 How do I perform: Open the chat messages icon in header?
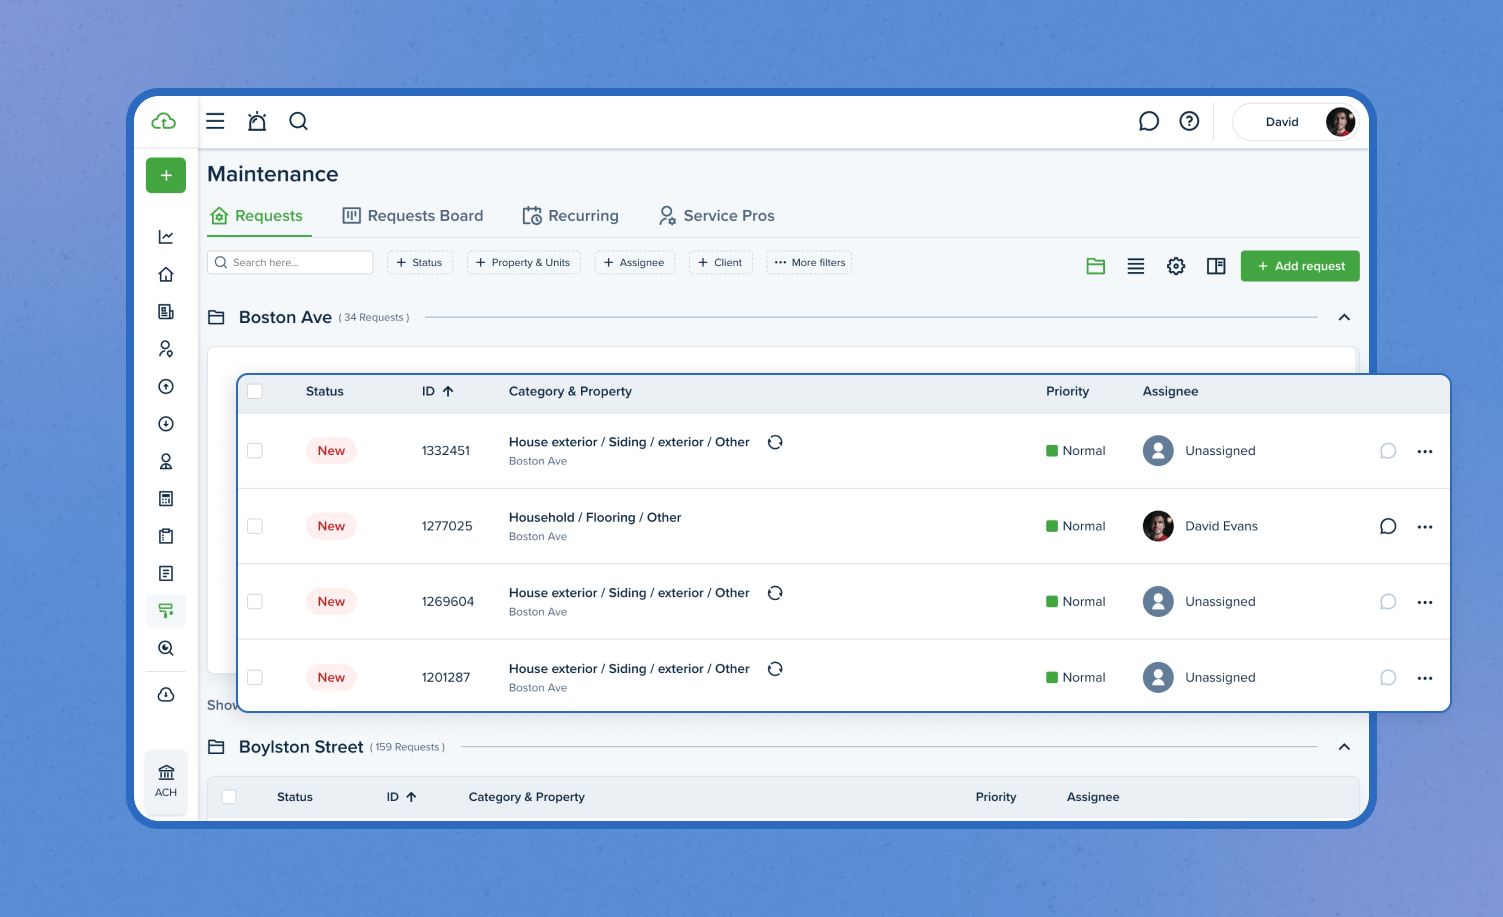[1149, 121]
